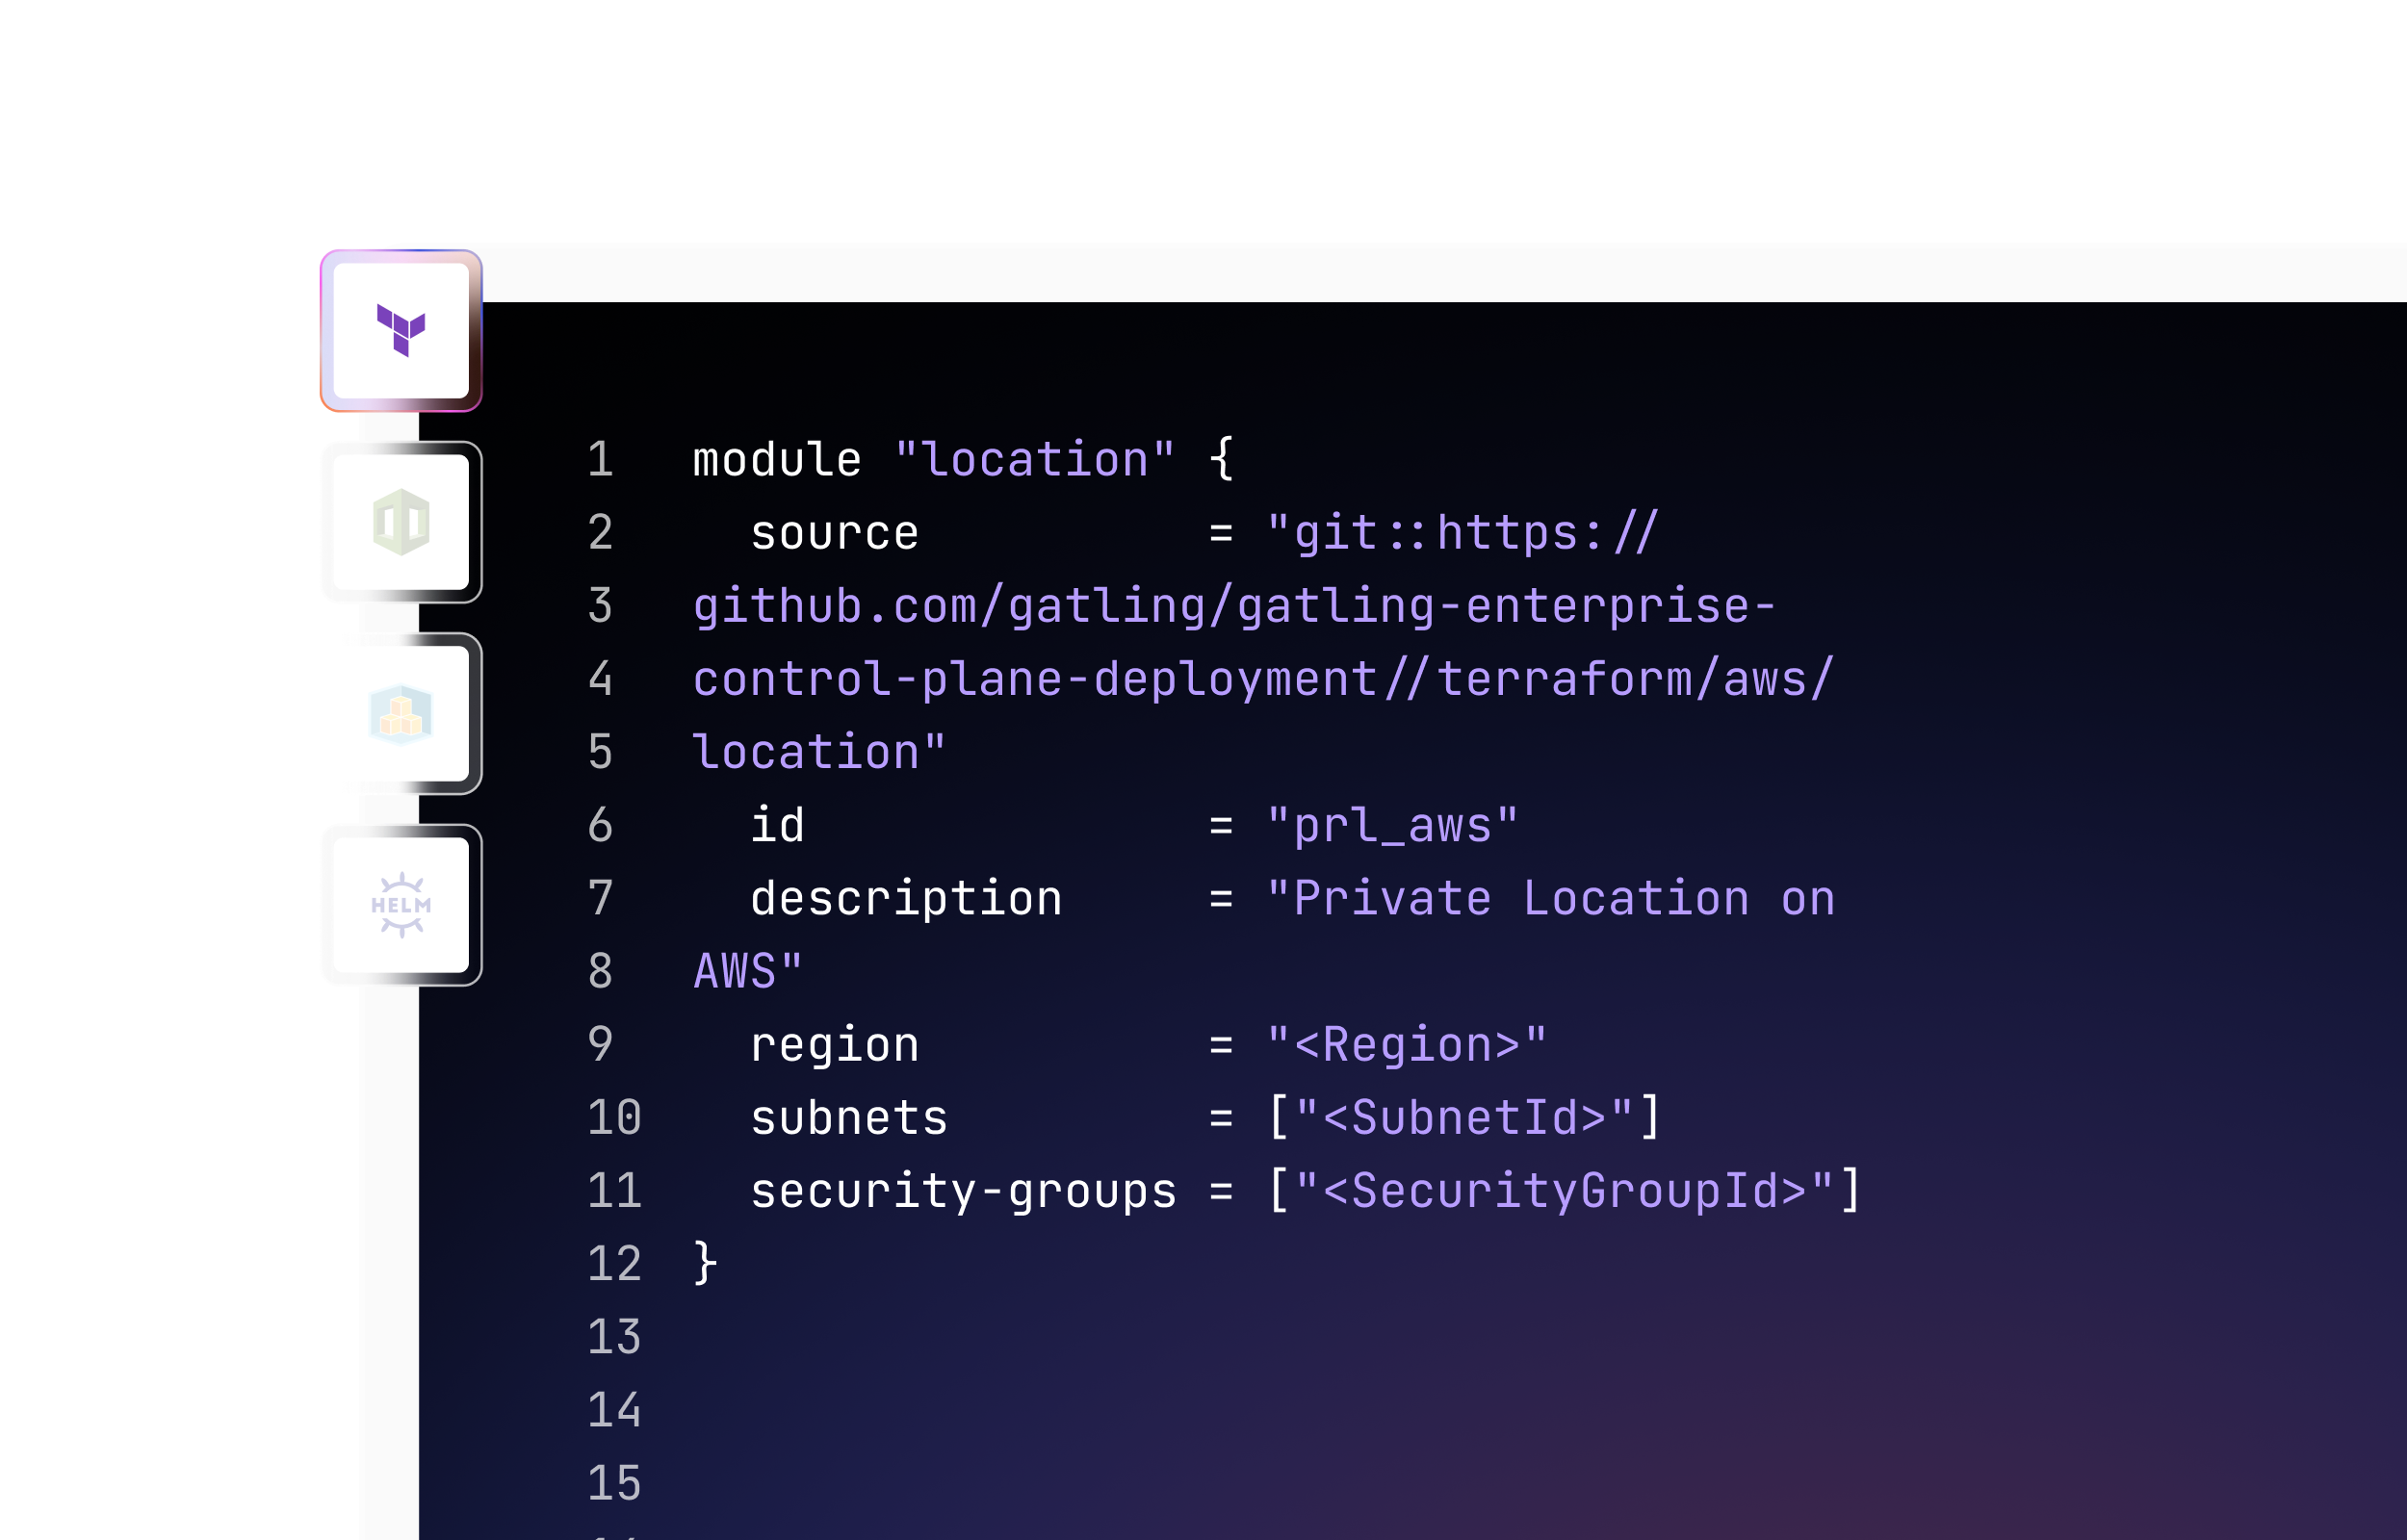Click the '"Private Location on' string
Screen dimensions: 2407x1540
click(1550, 899)
